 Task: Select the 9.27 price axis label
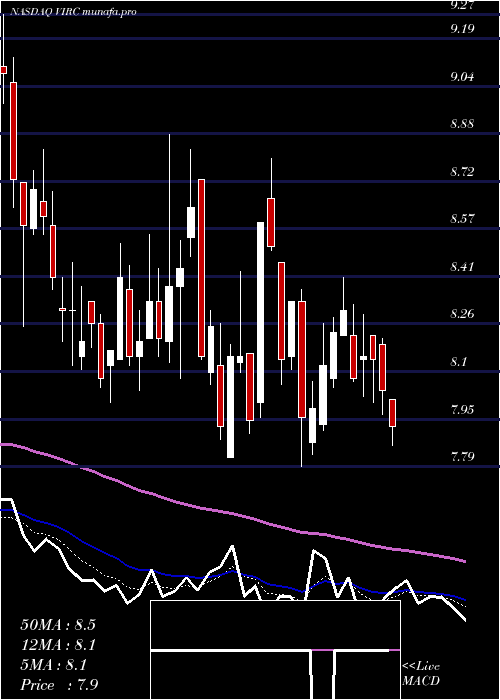(x=462, y=5)
